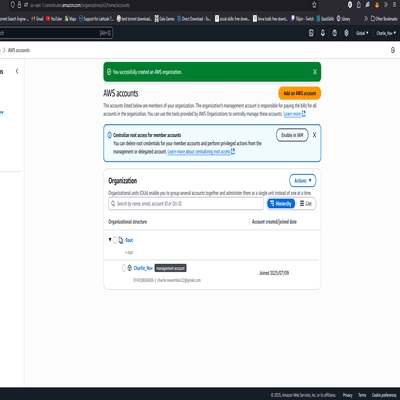Open the Learn more about centralizing root access link
This screenshot has height=400, width=400.
(x=201, y=152)
